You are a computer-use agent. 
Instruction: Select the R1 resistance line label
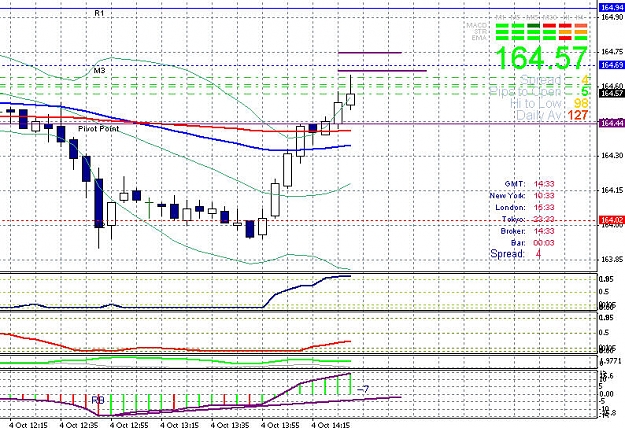[x=99, y=13]
